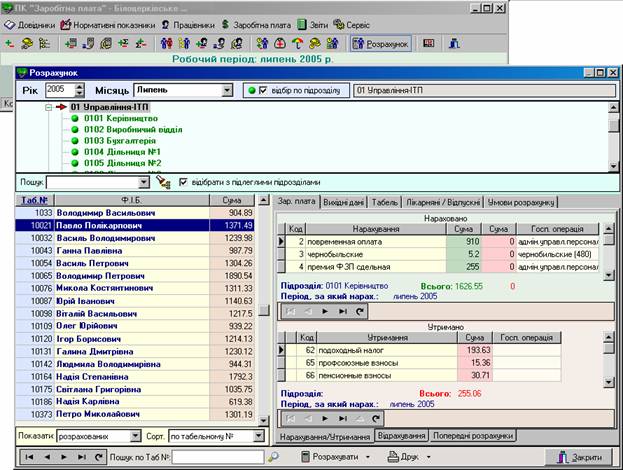Click the tree structure list toolbar icon
The image size is (623, 470).
(x=44, y=43)
